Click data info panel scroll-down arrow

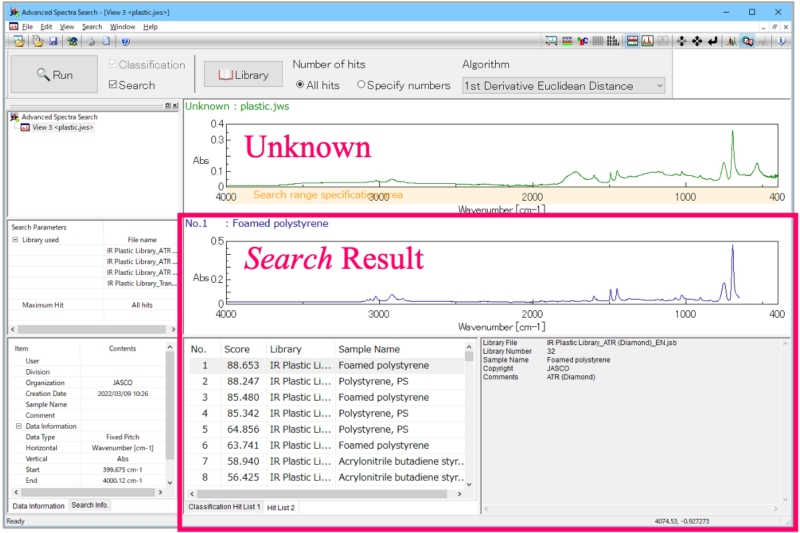tap(170, 482)
